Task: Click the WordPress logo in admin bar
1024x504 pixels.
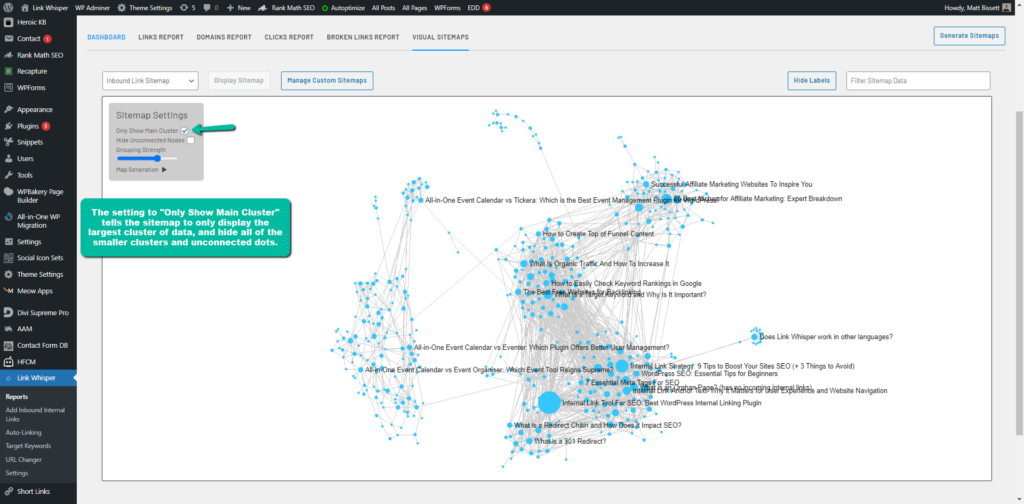Action: pyautogui.click(x=8, y=7)
